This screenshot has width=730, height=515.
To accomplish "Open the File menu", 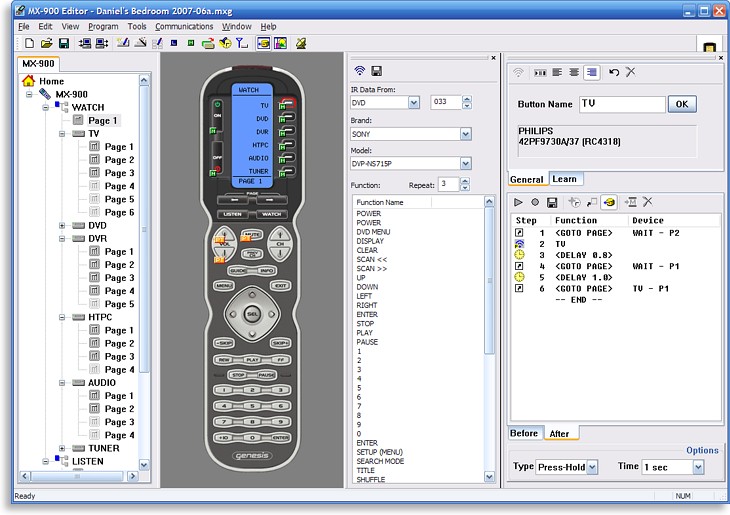I will pyautogui.click(x=23, y=27).
